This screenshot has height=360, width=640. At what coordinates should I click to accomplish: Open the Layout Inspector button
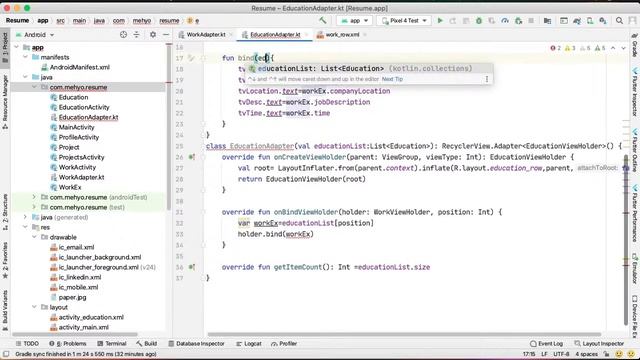[x=599, y=344]
